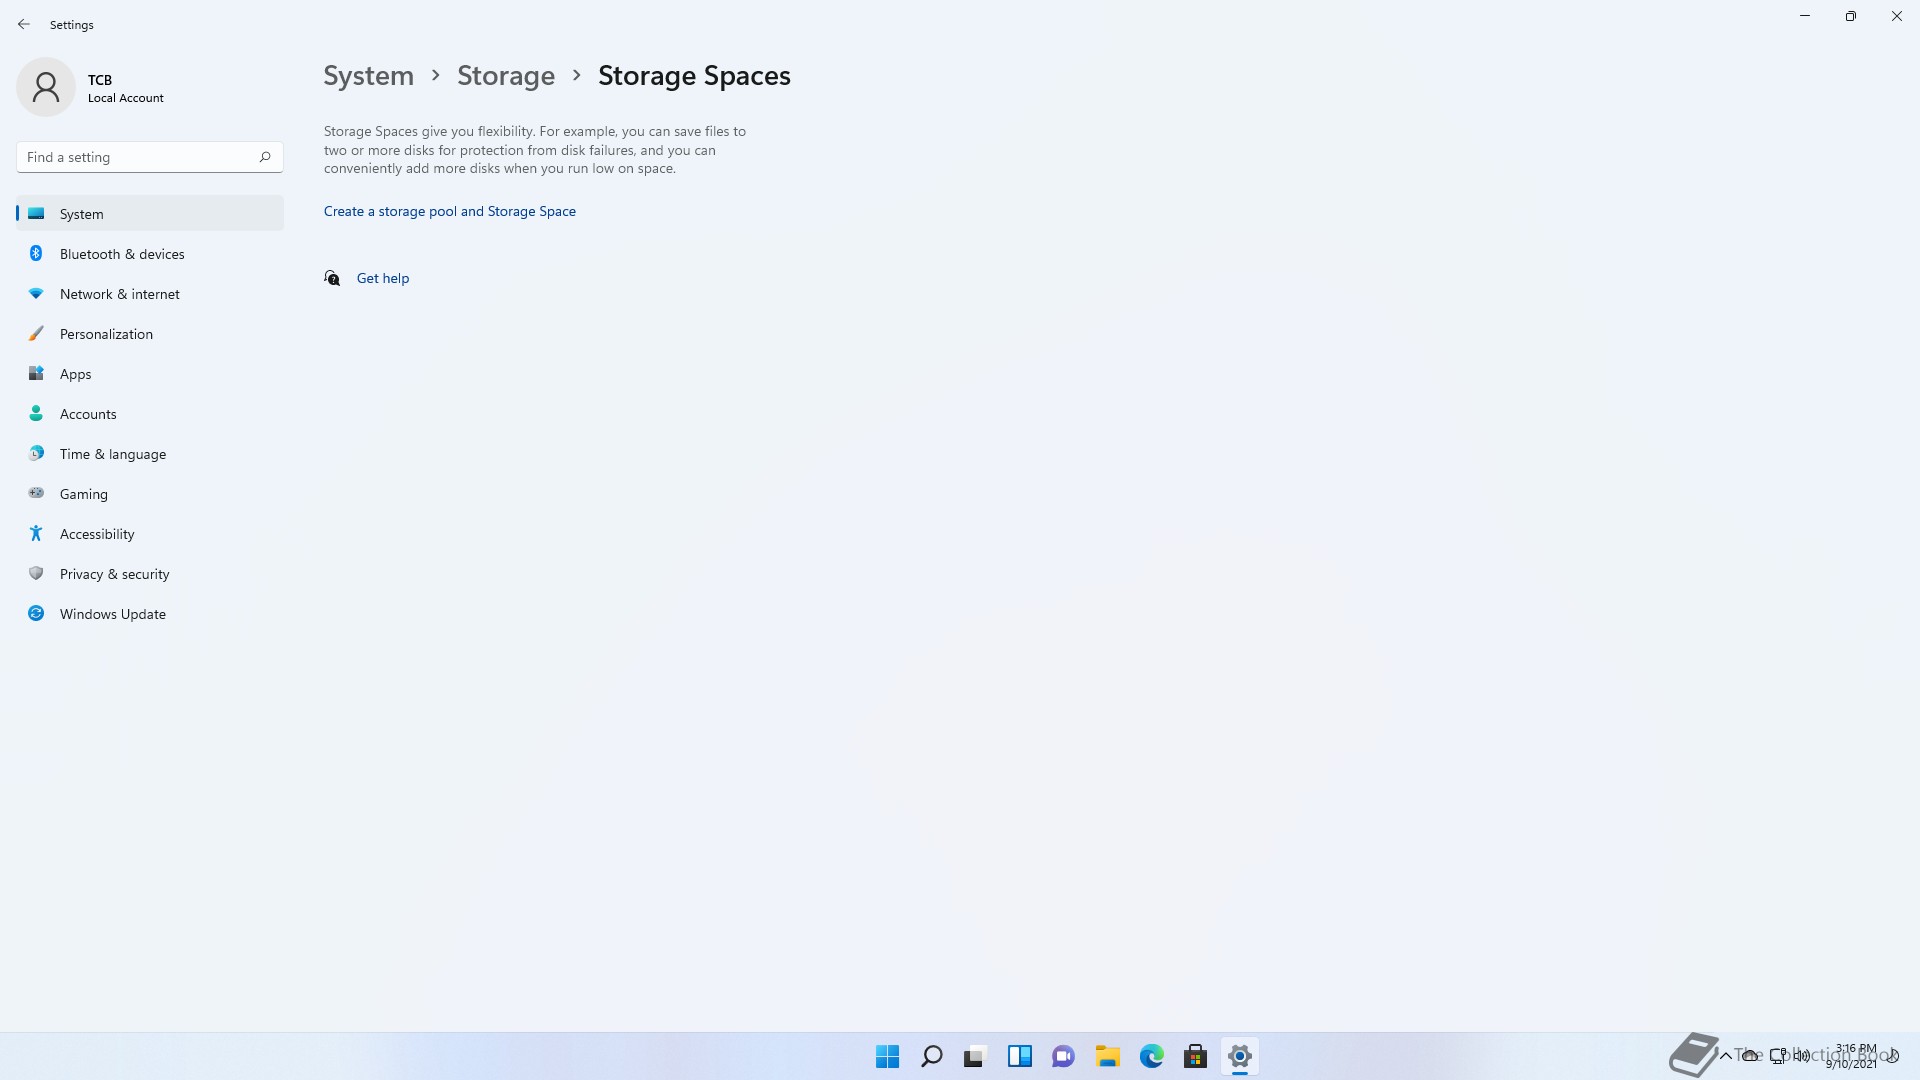Restore down the Settings window
This screenshot has width=1920, height=1080.
pos(1851,16)
